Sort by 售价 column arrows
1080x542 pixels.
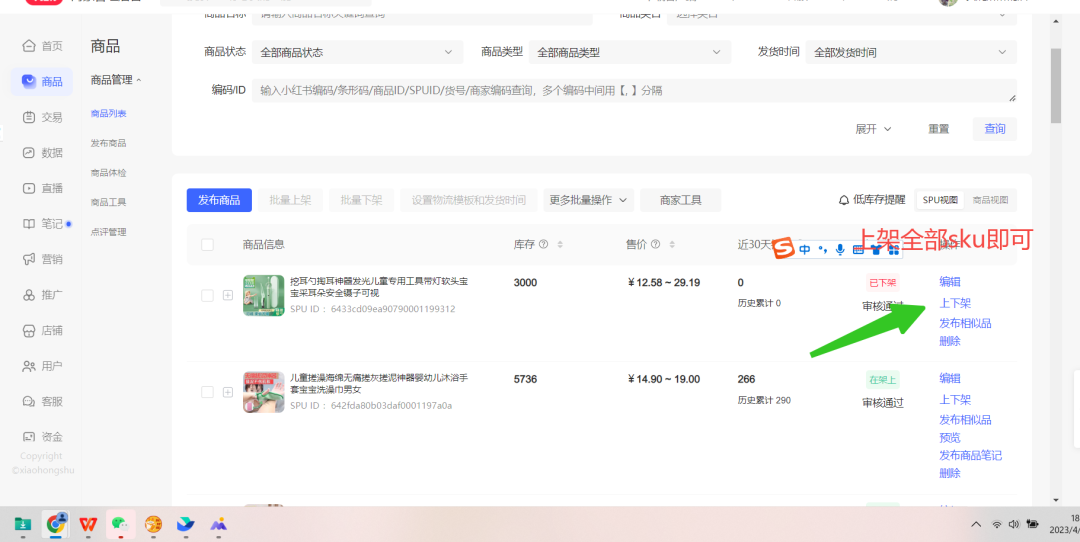click(672, 244)
